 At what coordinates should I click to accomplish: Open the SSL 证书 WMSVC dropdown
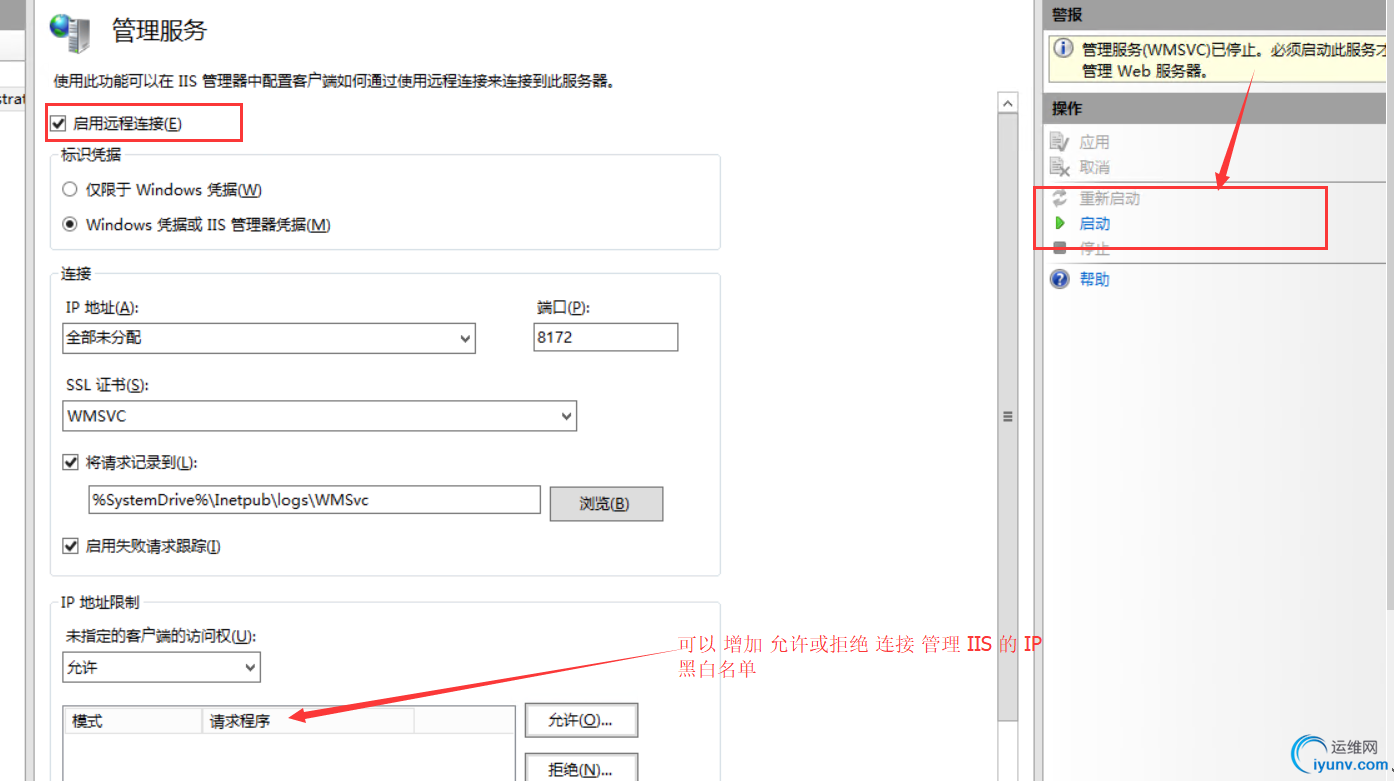pyautogui.click(x=319, y=416)
